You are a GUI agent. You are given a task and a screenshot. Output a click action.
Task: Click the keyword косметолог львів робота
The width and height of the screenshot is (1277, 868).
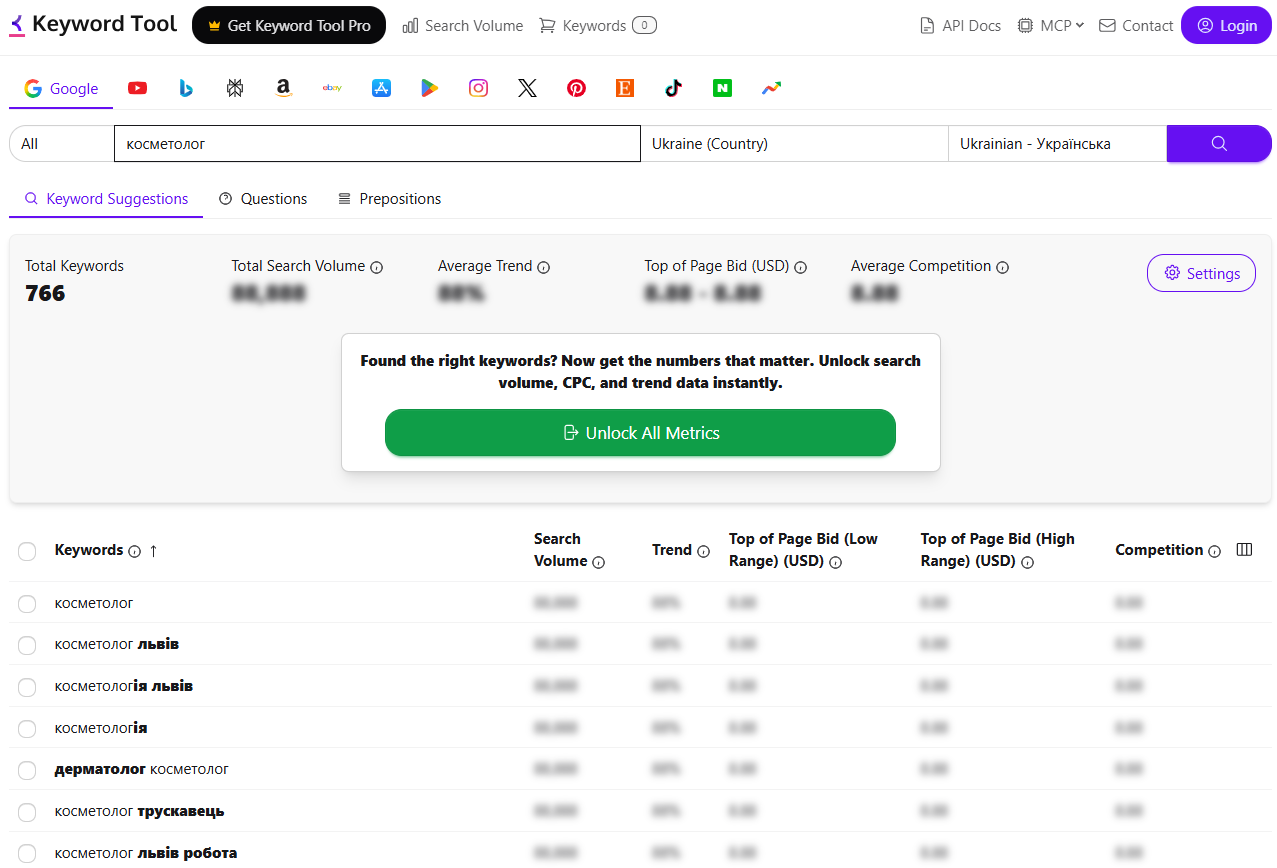tap(146, 853)
